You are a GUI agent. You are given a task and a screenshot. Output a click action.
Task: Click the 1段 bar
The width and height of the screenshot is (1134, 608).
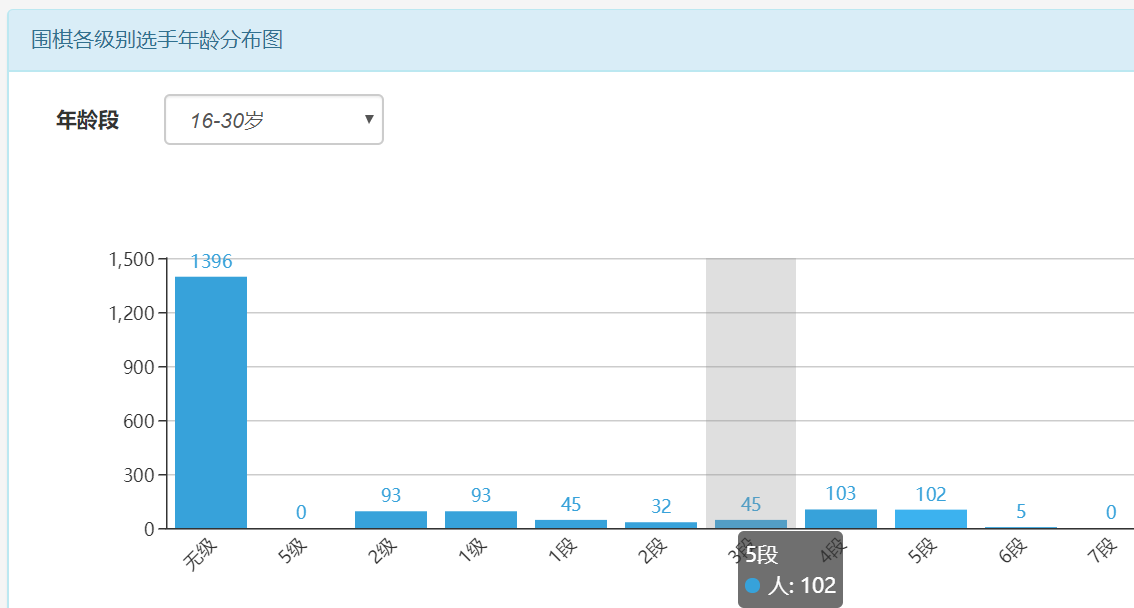(x=571, y=523)
